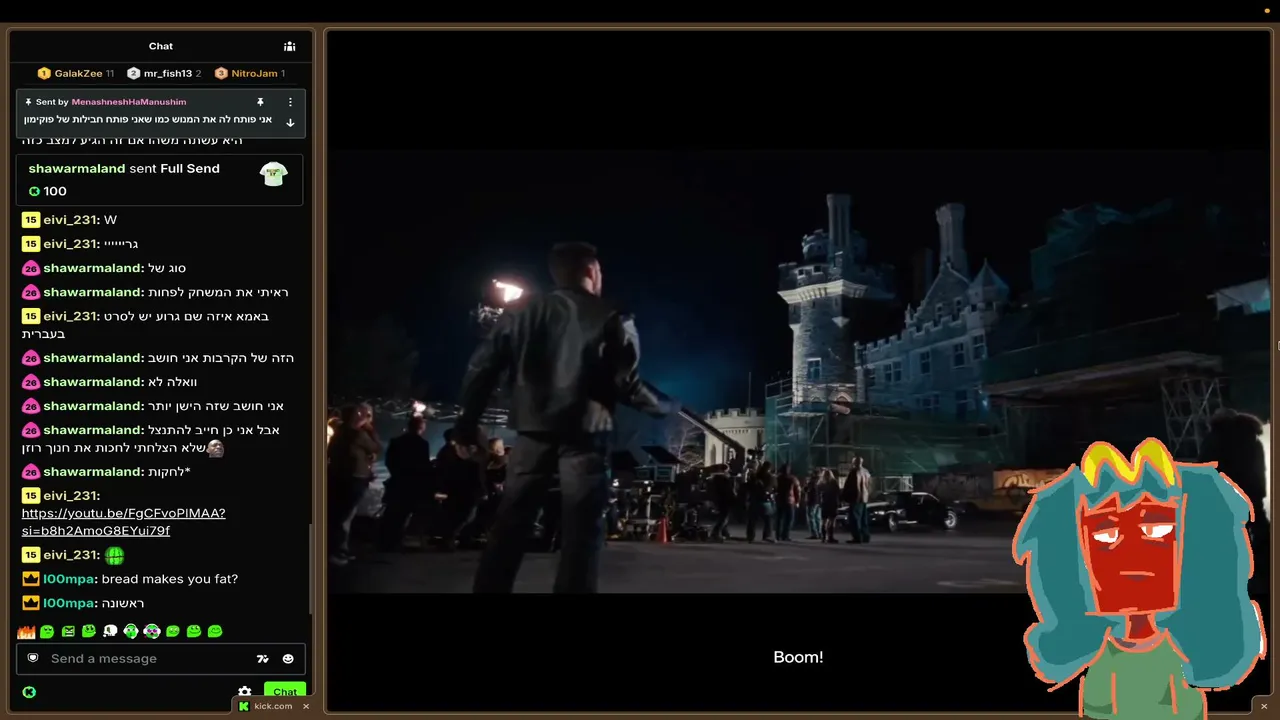Image resolution: width=1280 pixels, height=720 pixels.
Task: Click eivi_231's name on the 'גרייייי' message
Action: [71, 244]
